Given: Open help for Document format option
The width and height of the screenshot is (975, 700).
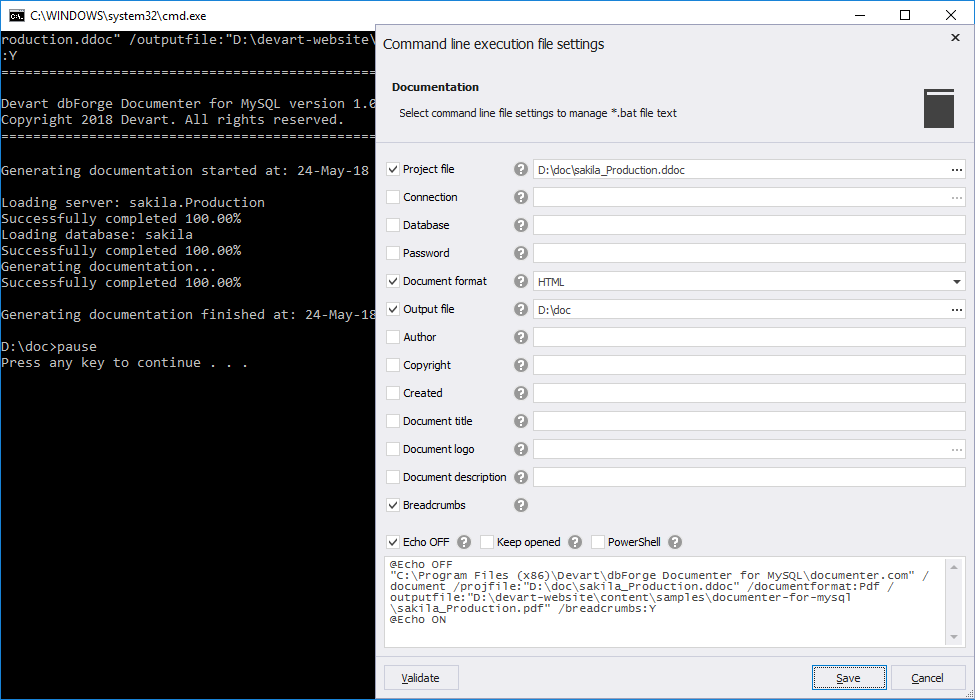Looking at the screenshot, I should [521, 281].
